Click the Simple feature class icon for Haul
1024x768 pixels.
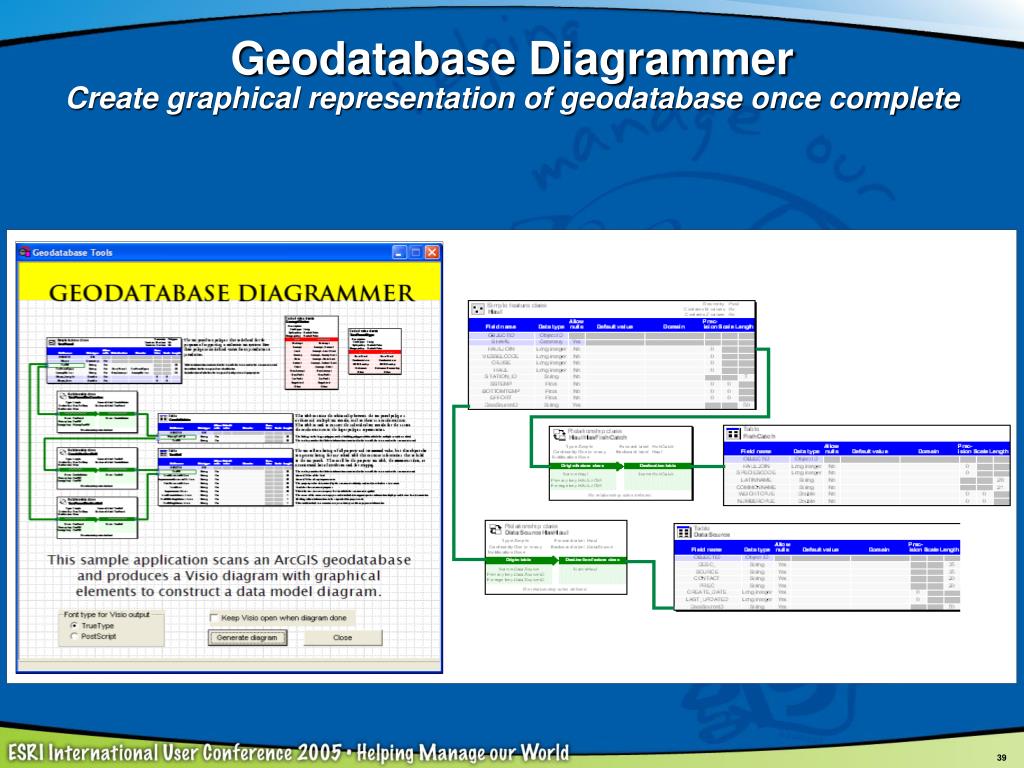point(477,309)
